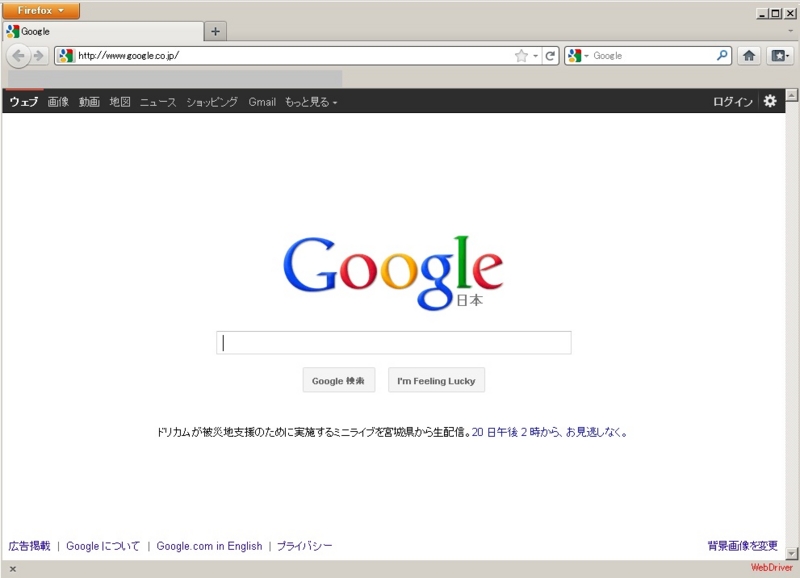This screenshot has width=800, height=578.
Task: Open the search engine selector dropdown
Action: click(x=585, y=56)
